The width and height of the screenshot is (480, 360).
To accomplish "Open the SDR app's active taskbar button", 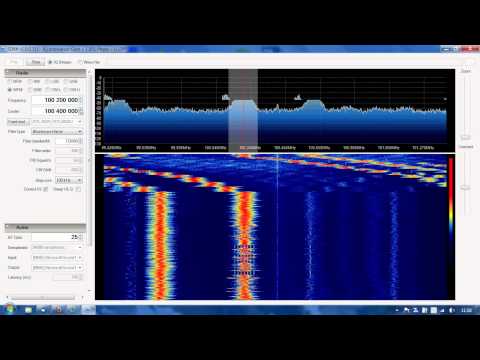I will tap(89, 310).
